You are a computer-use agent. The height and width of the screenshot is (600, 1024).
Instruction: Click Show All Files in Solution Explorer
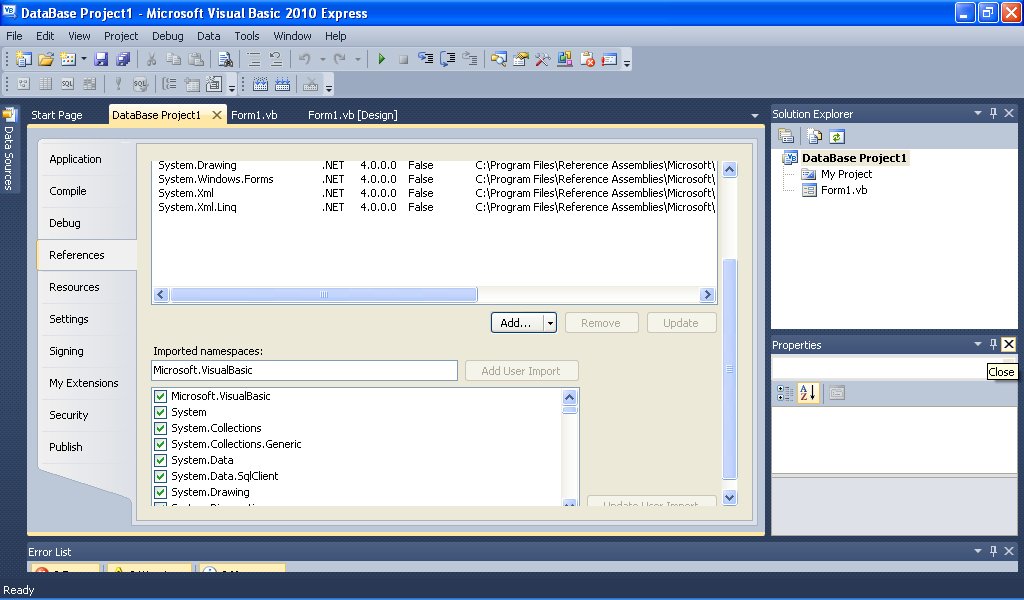[x=814, y=136]
